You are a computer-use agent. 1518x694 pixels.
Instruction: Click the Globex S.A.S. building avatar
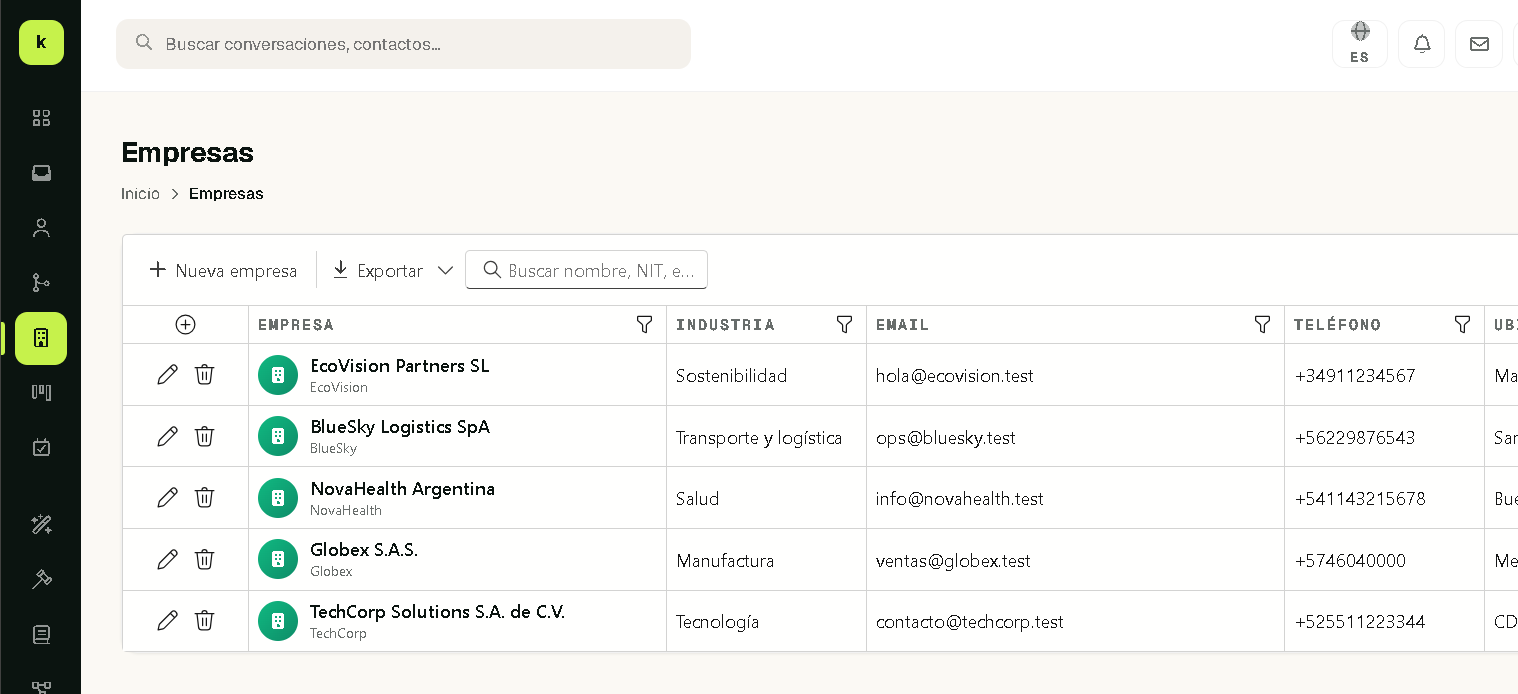(278, 559)
